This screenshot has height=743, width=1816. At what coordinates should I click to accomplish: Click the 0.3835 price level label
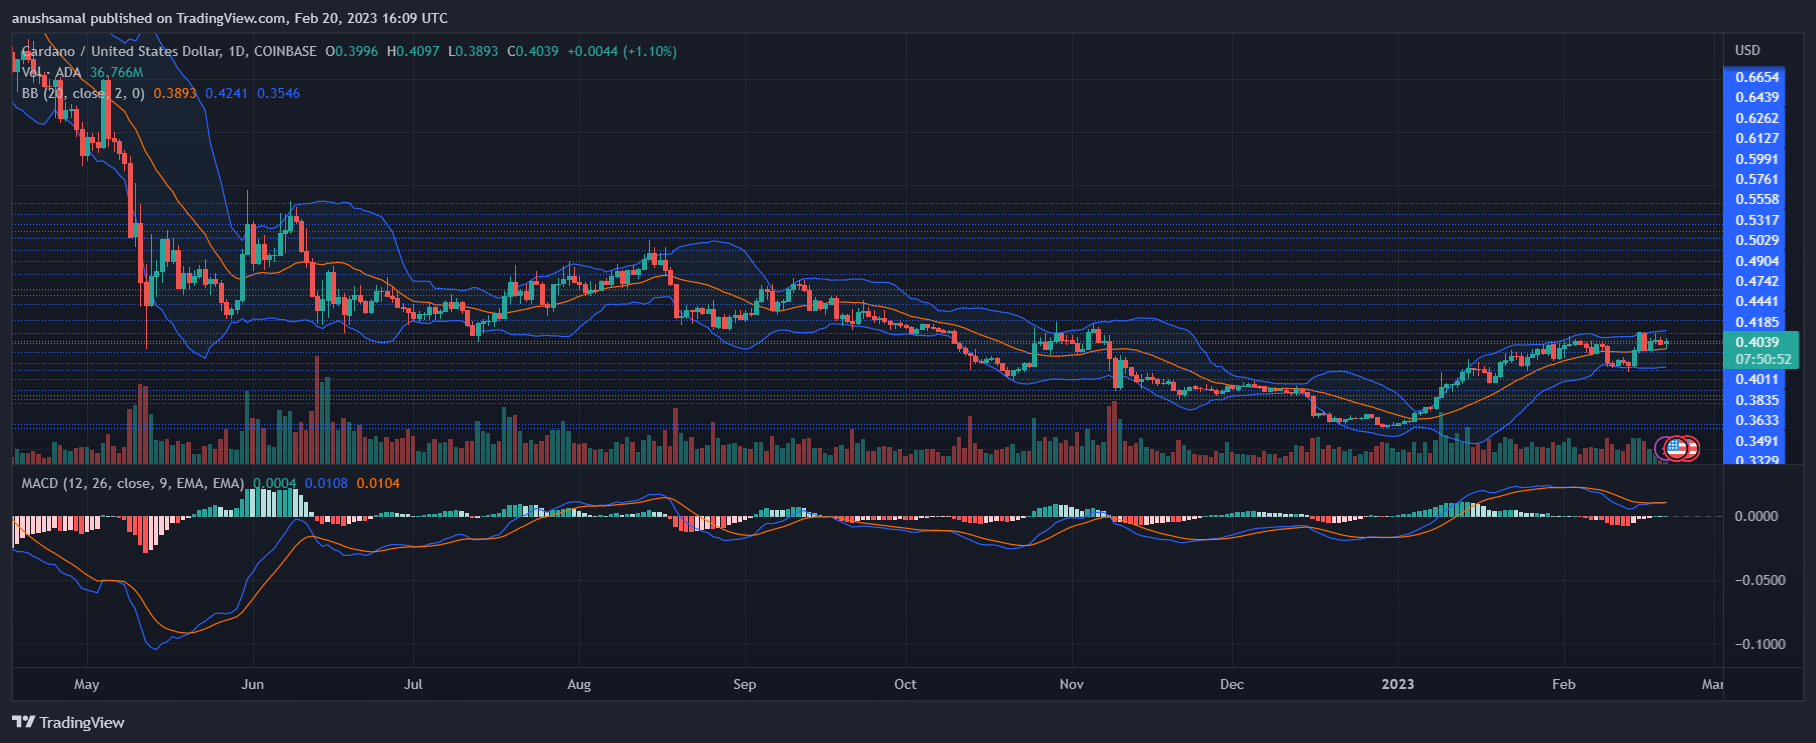[1757, 400]
